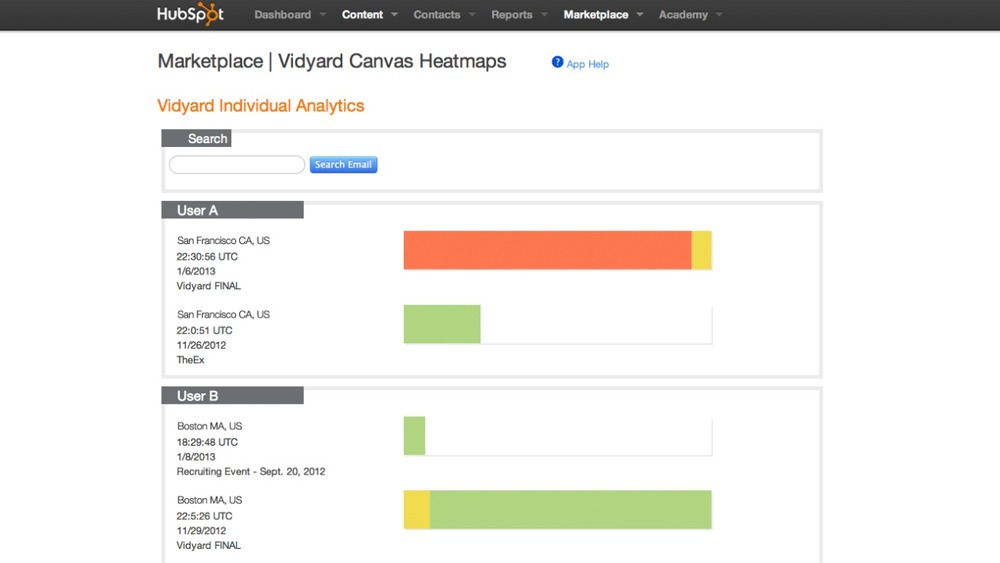Viewport: 1000px width, 563px height.
Task: Click the 'Marketplace | Vidyard Canvas Heatmaps' title
Action: [x=332, y=61]
